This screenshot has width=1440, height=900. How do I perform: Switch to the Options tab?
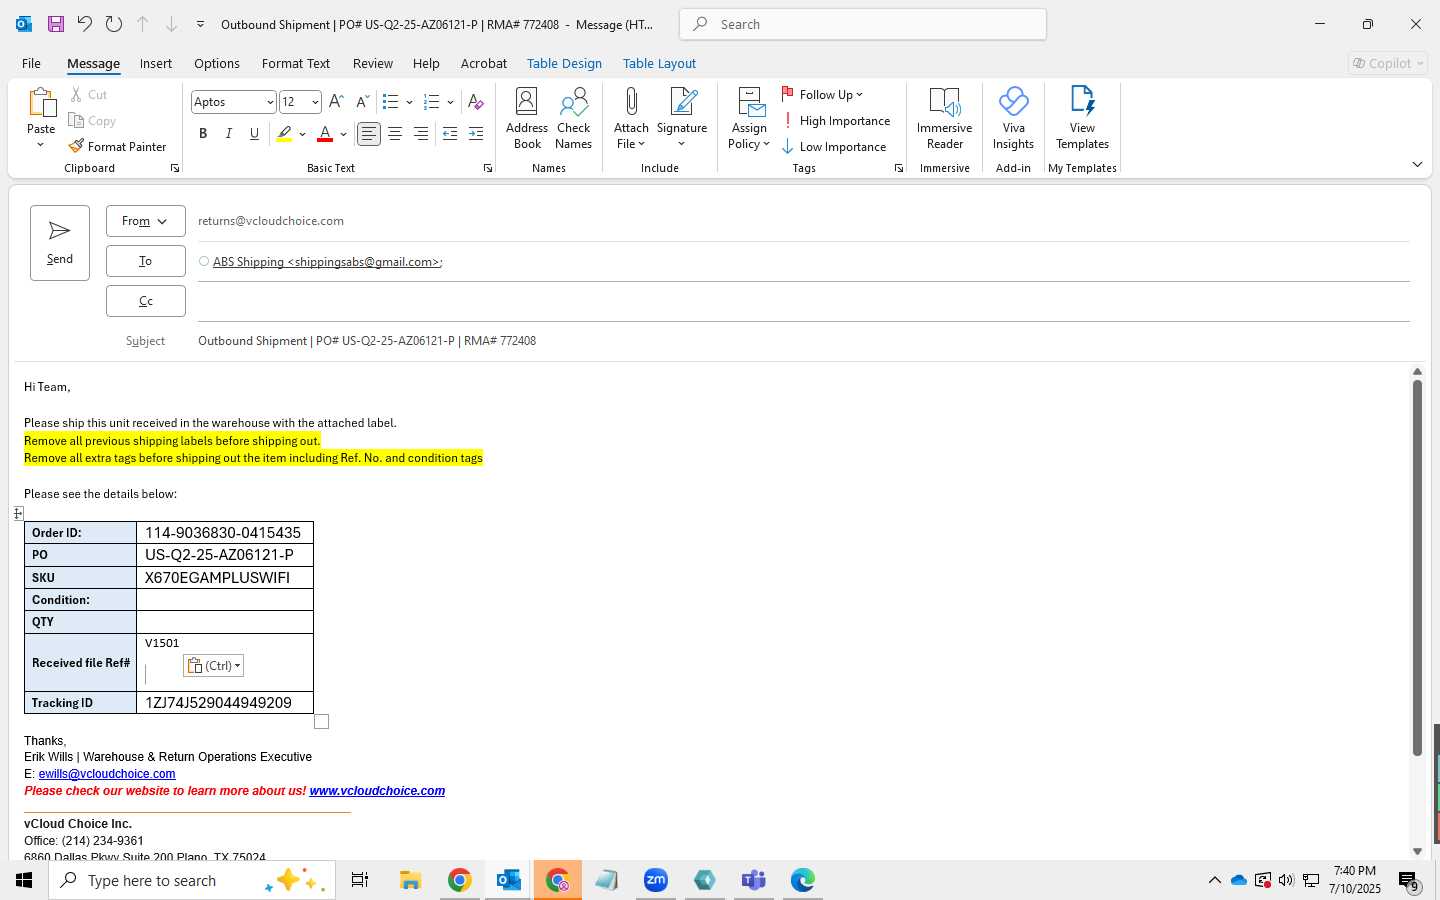point(217,63)
